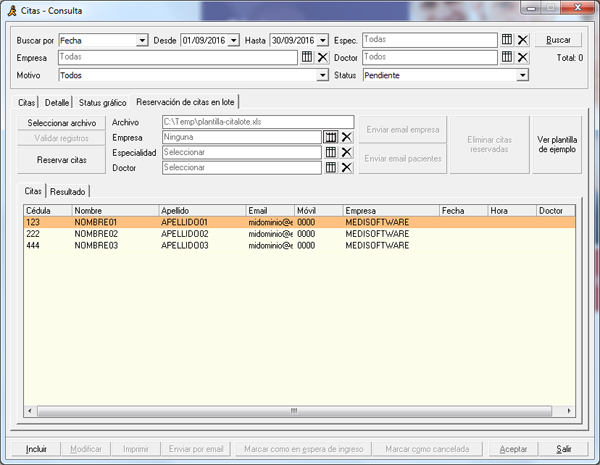The width and height of the screenshot is (600, 465).
Task: Click the Seleccionar archivo button
Action: pyautogui.click(x=62, y=123)
